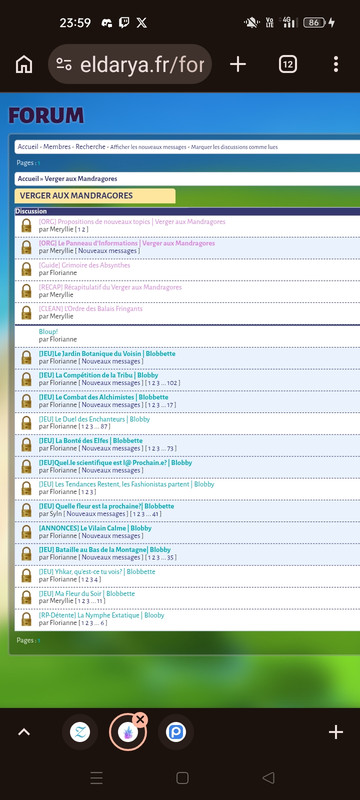Go to page 87 of Duel des Enchanteurs
Image resolution: width=360 pixels, height=800 pixels.
pyautogui.click(x=105, y=427)
